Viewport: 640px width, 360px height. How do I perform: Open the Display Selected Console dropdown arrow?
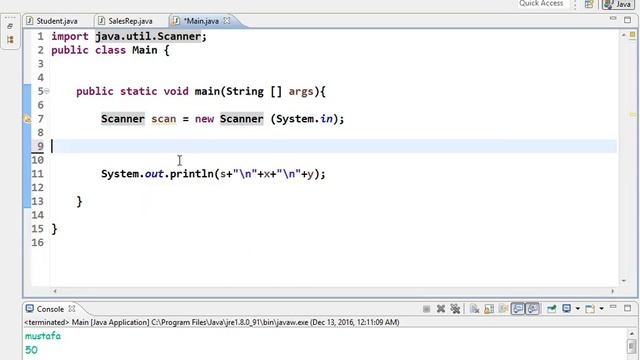pos(578,309)
